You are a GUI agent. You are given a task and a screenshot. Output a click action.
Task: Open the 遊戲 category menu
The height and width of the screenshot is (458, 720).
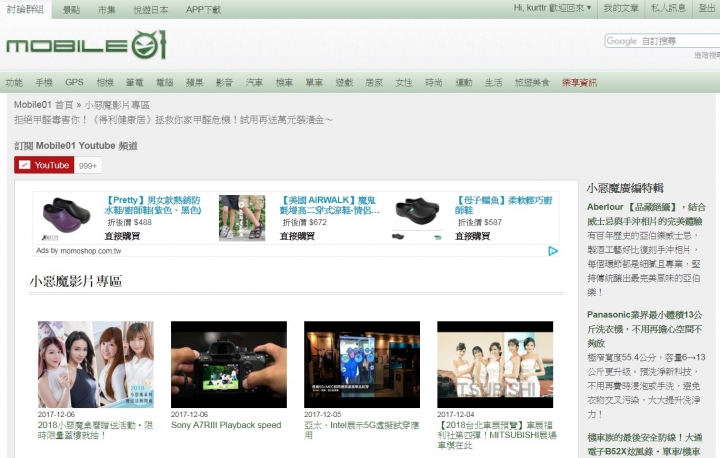point(344,83)
